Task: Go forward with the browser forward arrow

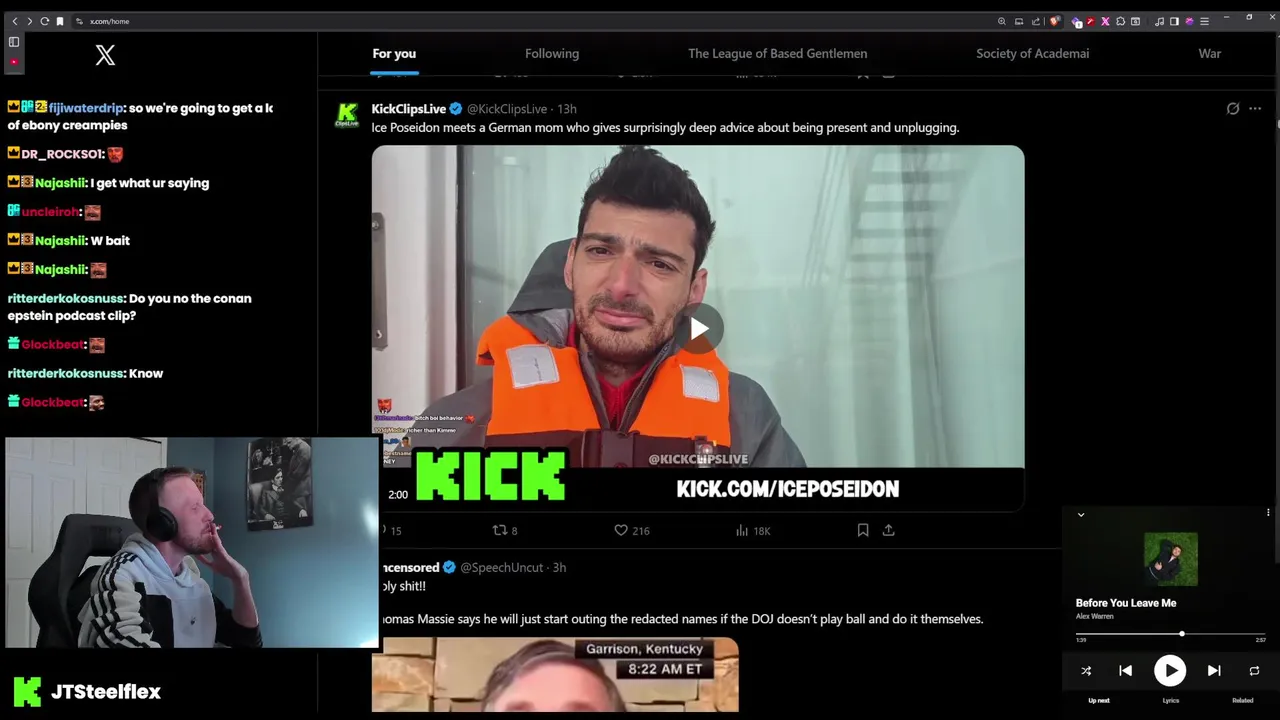Action: pyautogui.click(x=29, y=21)
